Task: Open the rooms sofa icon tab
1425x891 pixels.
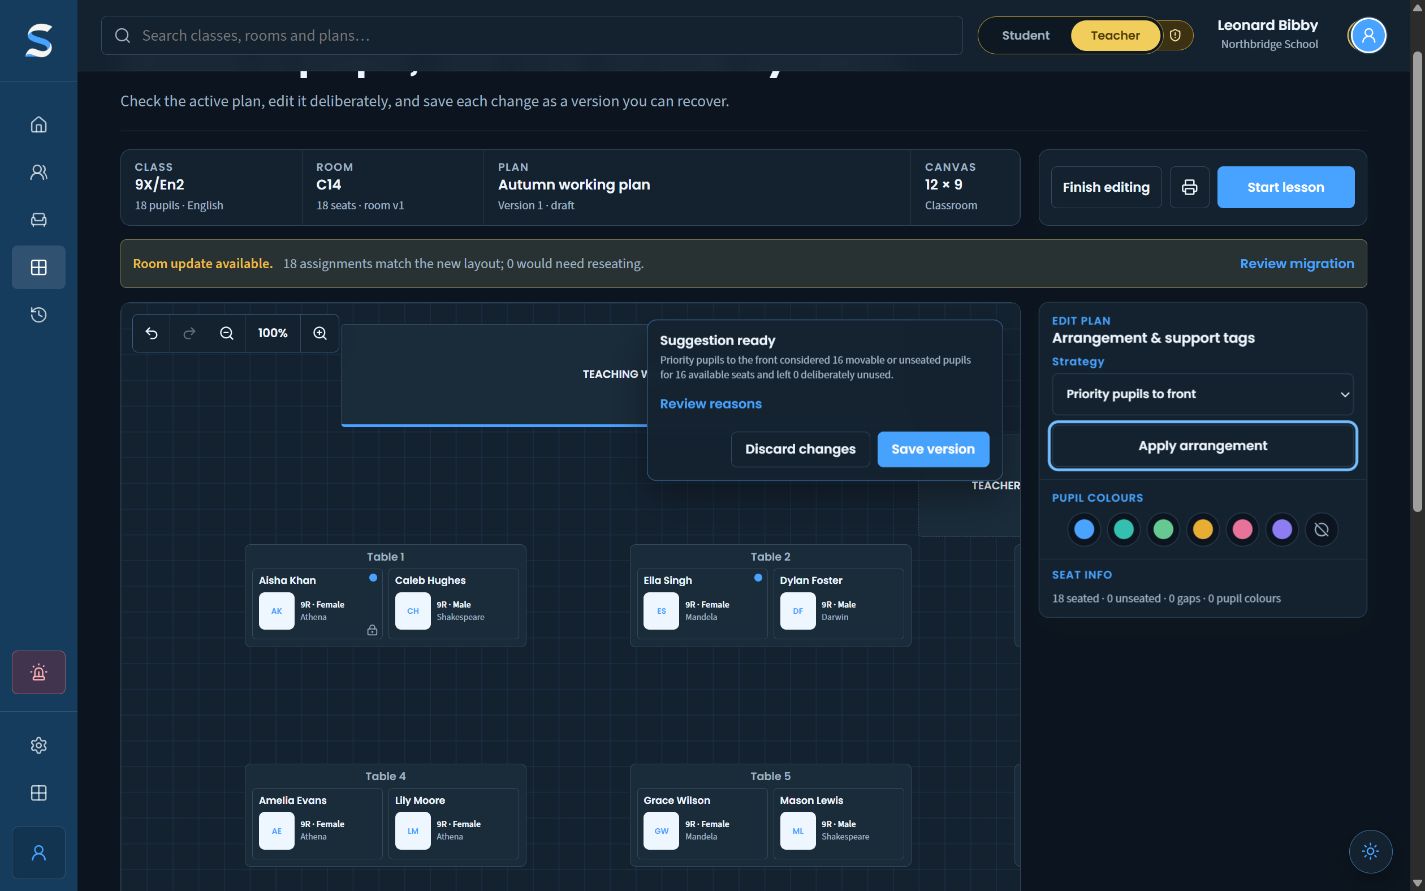Action: click(x=38, y=220)
